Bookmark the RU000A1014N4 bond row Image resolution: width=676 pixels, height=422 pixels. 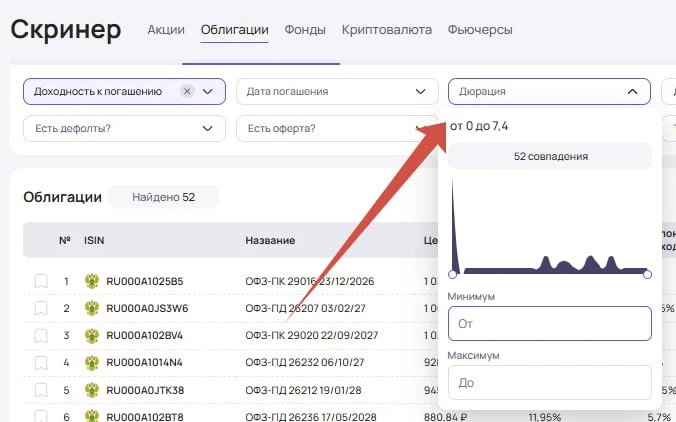(x=41, y=363)
